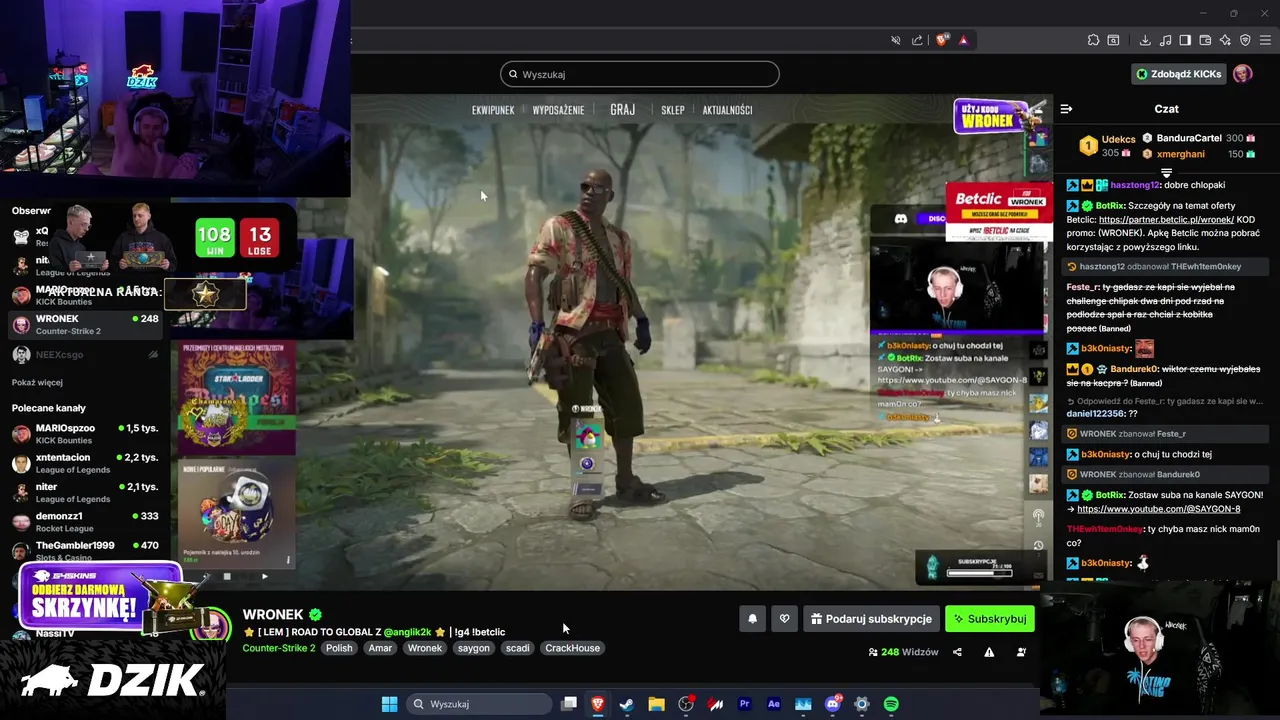Open the Brave playlist music note icon

tap(1165, 40)
